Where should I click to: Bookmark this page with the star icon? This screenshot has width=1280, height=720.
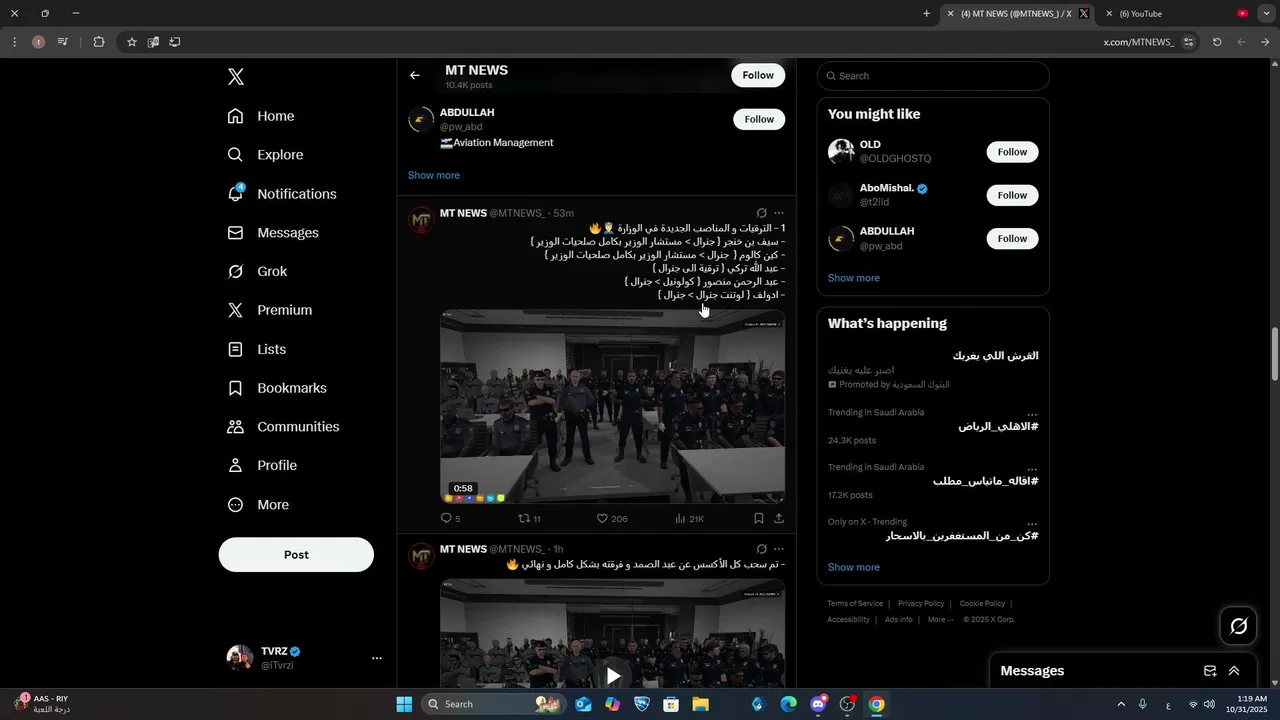point(131,42)
